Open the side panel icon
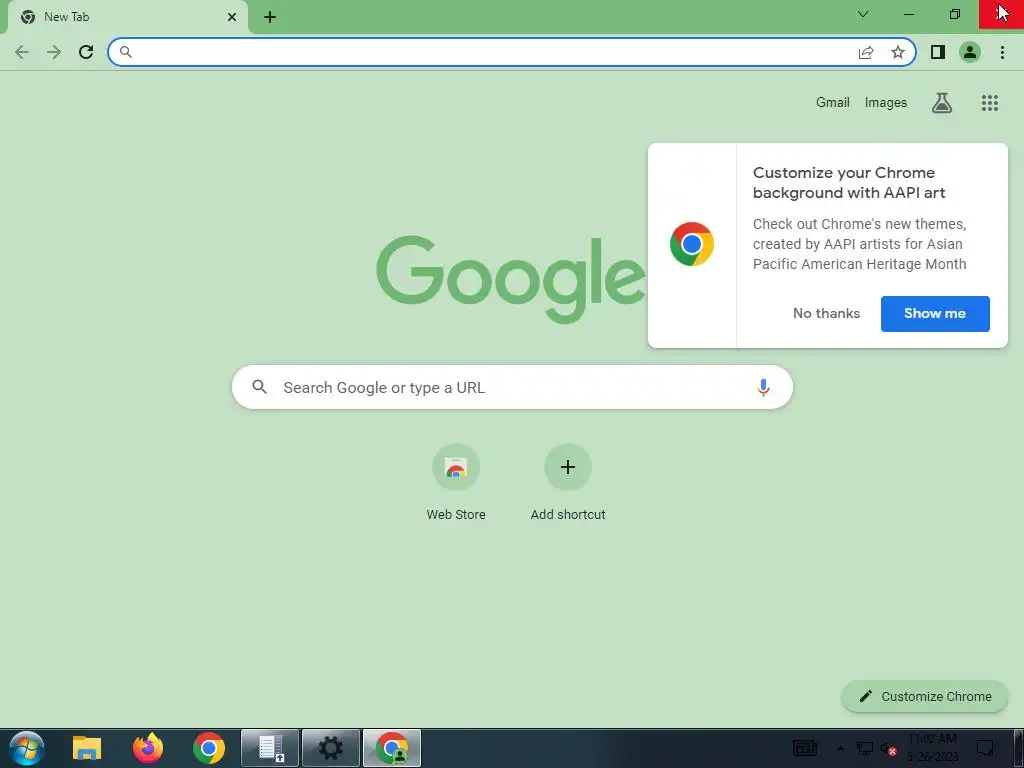This screenshot has height=768, width=1024. (938, 52)
